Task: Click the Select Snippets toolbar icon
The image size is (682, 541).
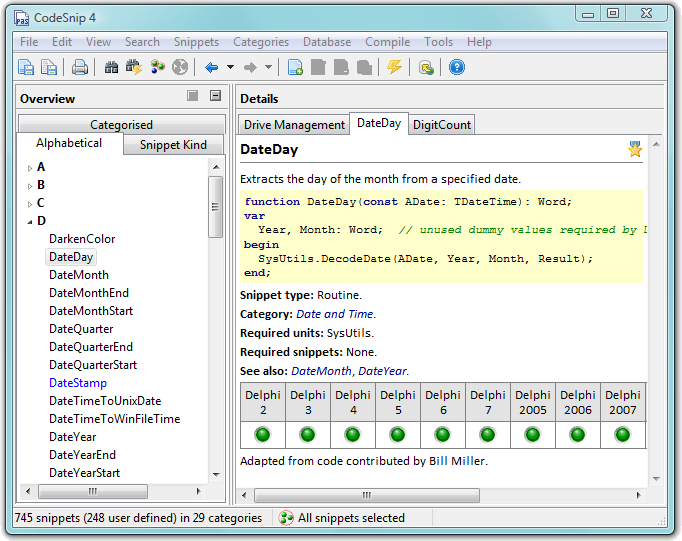Action: coord(158,68)
